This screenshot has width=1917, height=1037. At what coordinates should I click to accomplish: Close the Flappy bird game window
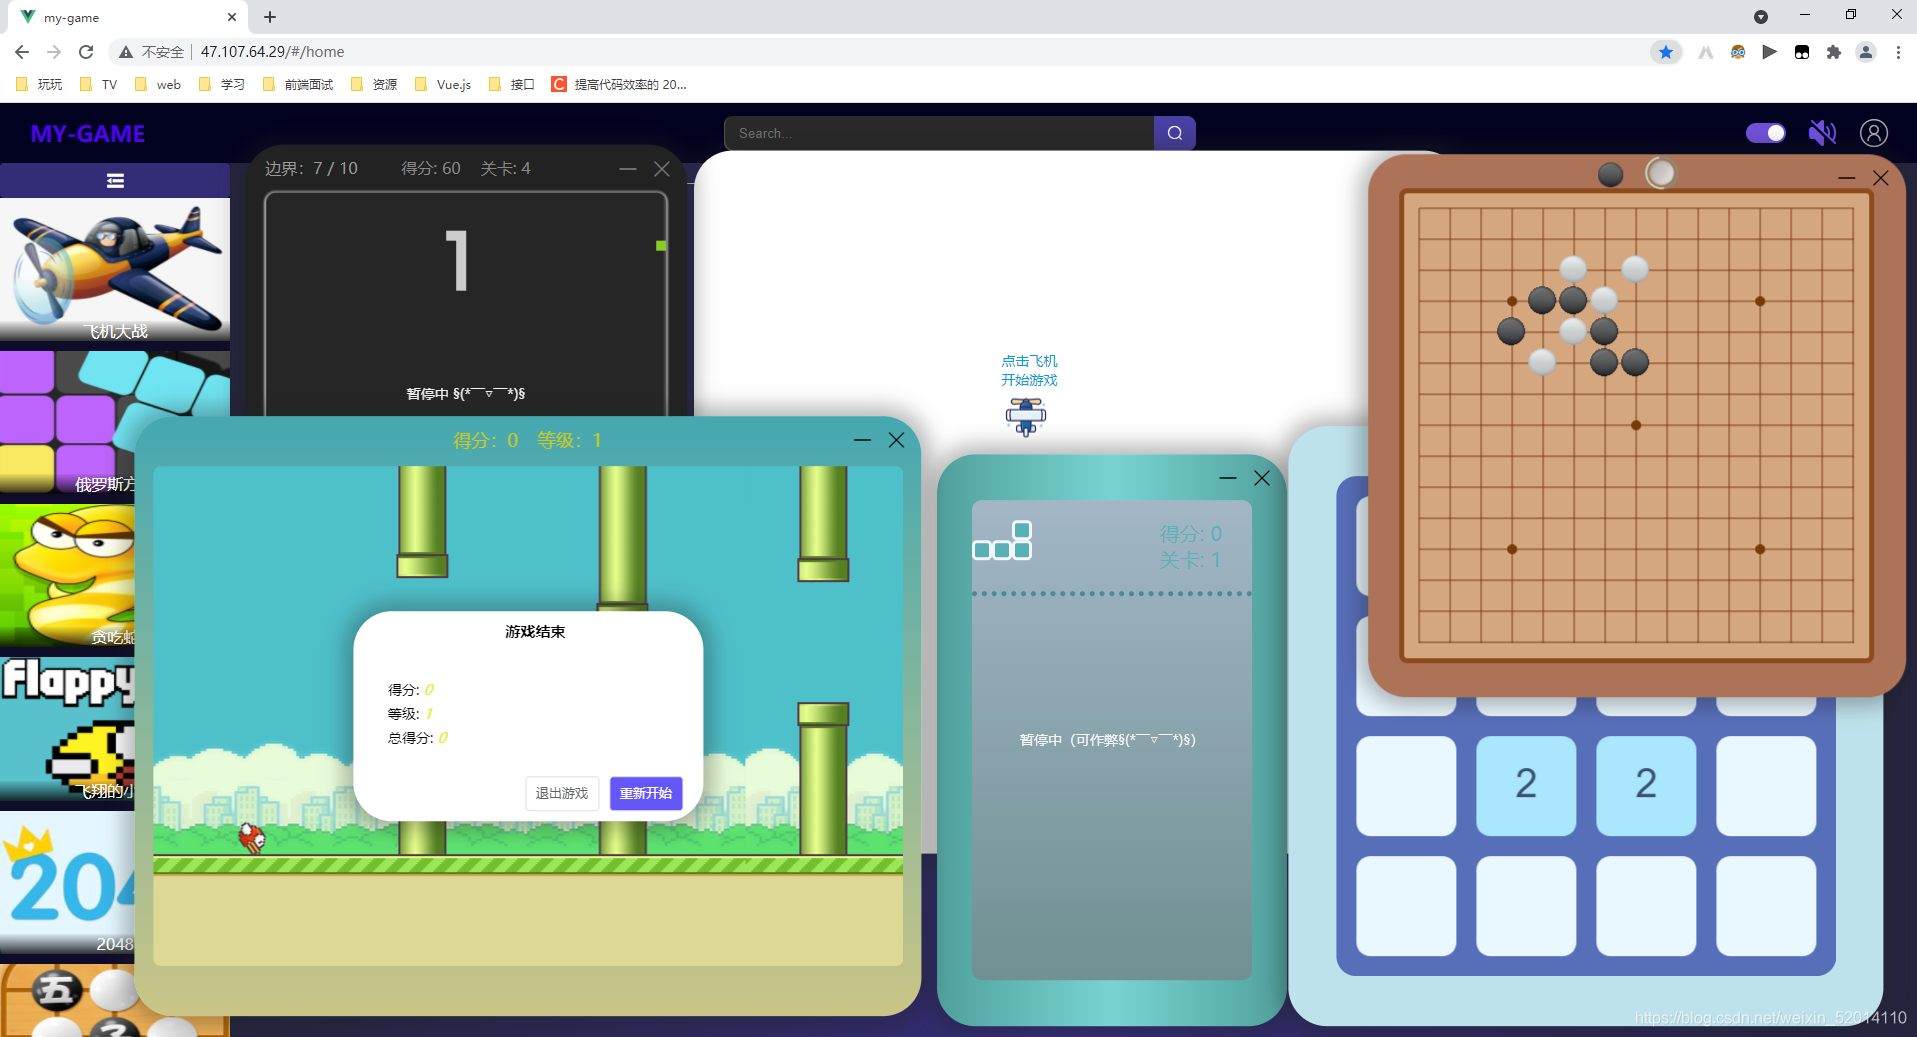click(896, 440)
